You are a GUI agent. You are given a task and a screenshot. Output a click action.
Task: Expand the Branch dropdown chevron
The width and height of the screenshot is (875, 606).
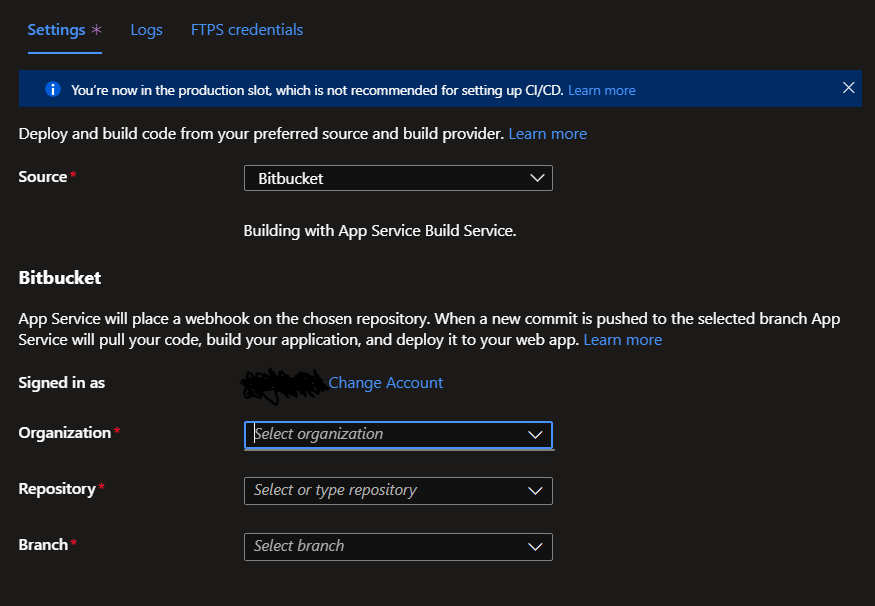coord(535,546)
